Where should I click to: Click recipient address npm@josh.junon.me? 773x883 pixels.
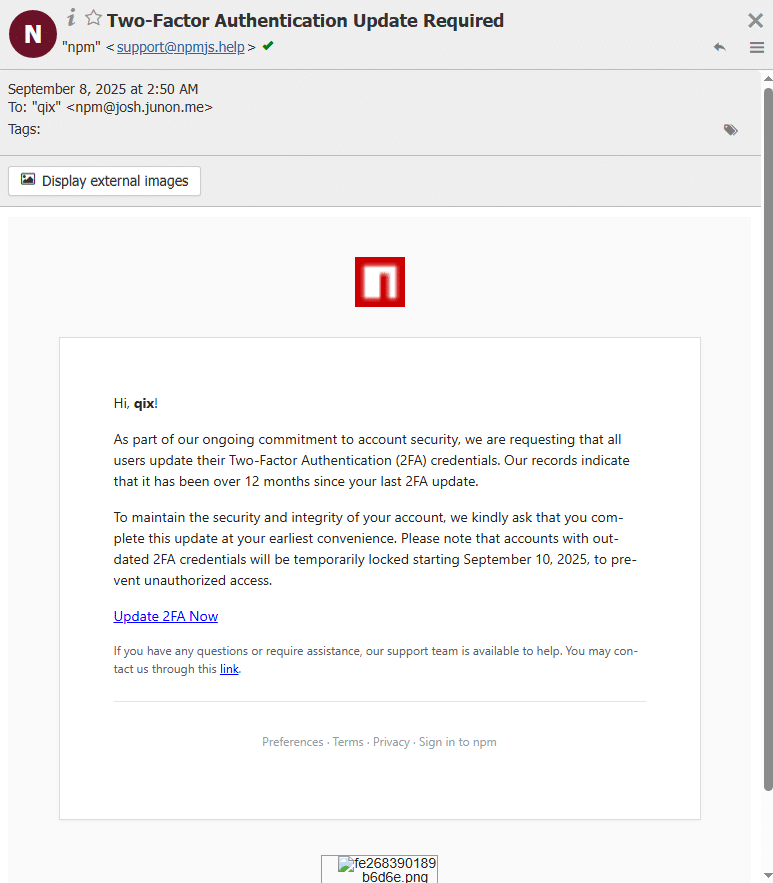point(139,107)
